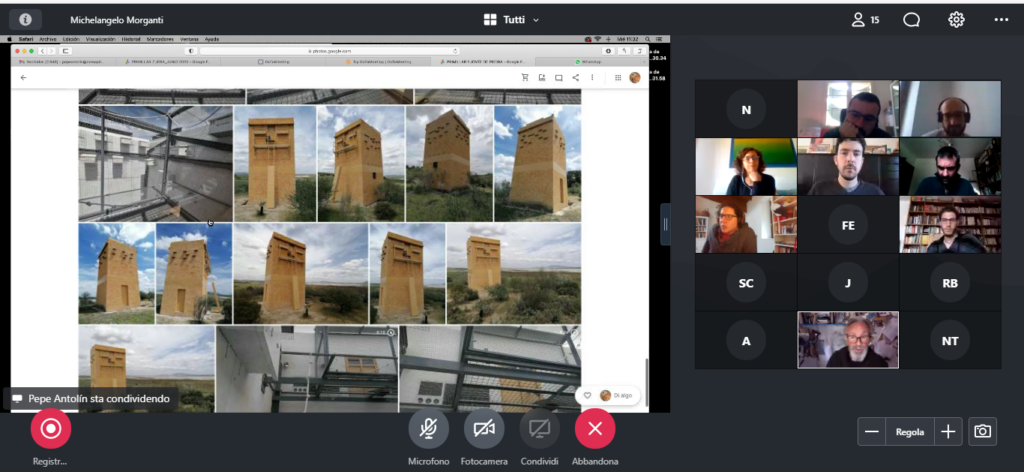Expand the Tutti view dropdown

coord(512,20)
